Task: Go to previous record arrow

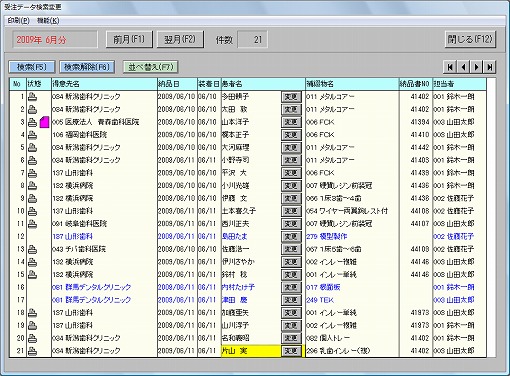Action: 463,67
